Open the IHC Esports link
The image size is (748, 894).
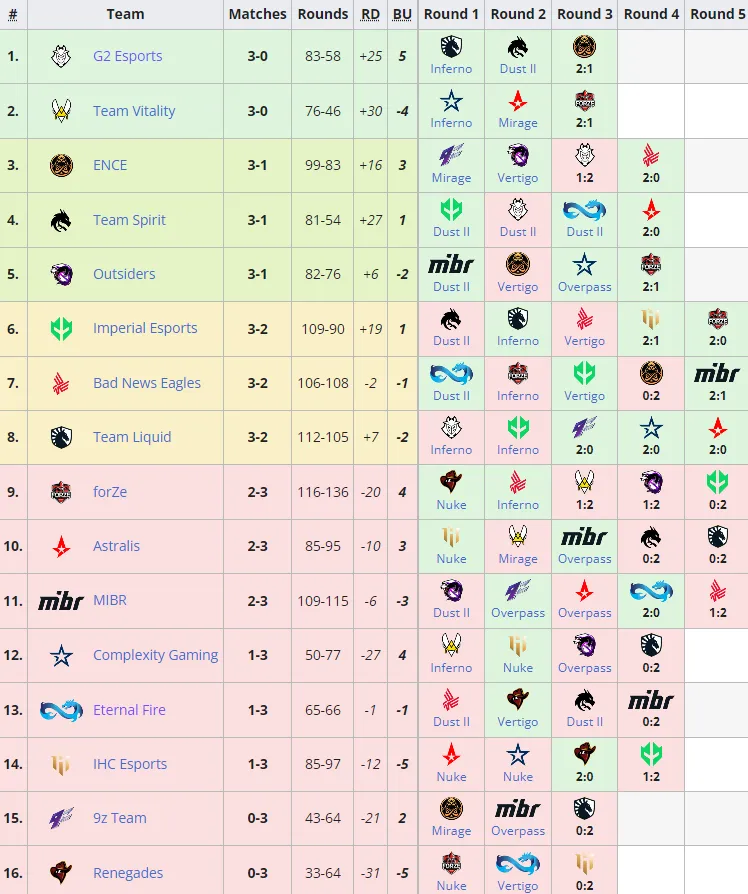click(130, 764)
